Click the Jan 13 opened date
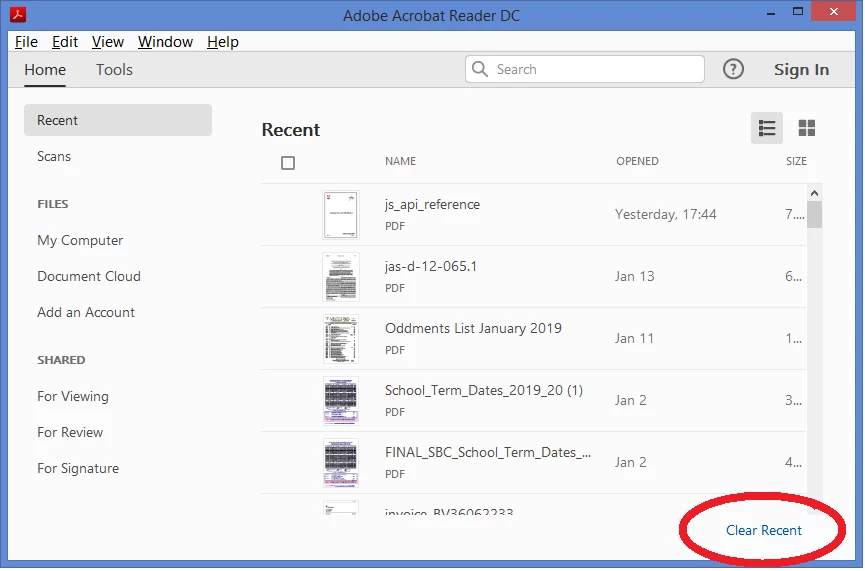865x571 pixels. [x=634, y=276]
